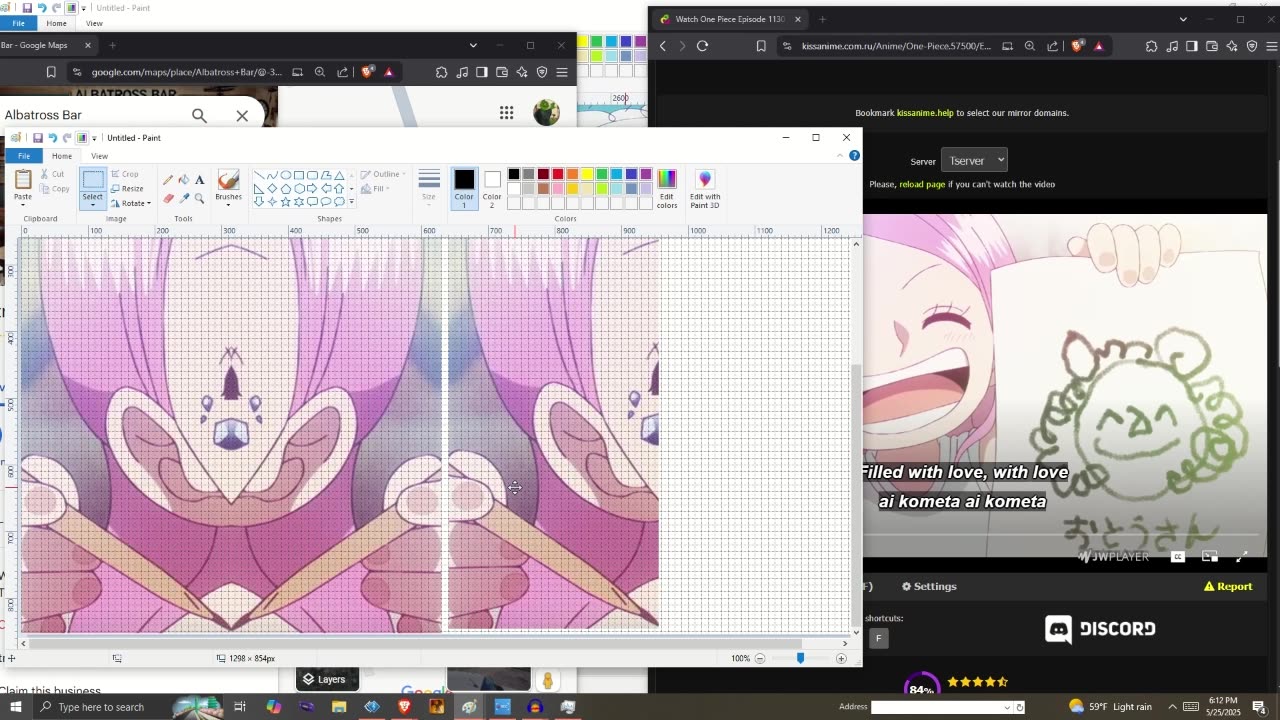Pick the red color from the palette

[x=558, y=174]
